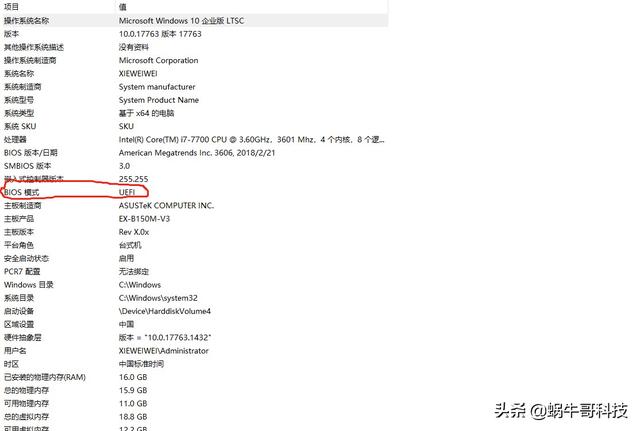
Task: Click the 版本 10.0.17763 row
Action: (194, 34)
